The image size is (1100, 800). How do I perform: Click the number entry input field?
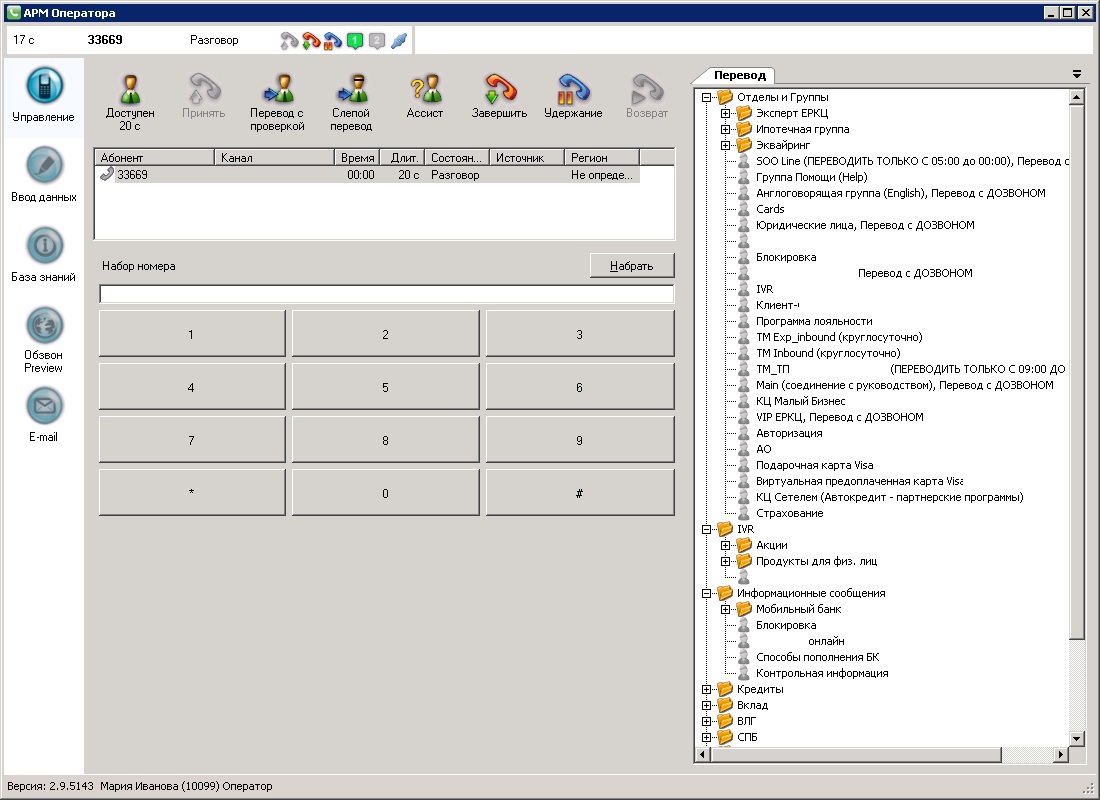pyautogui.click(x=386, y=294)
